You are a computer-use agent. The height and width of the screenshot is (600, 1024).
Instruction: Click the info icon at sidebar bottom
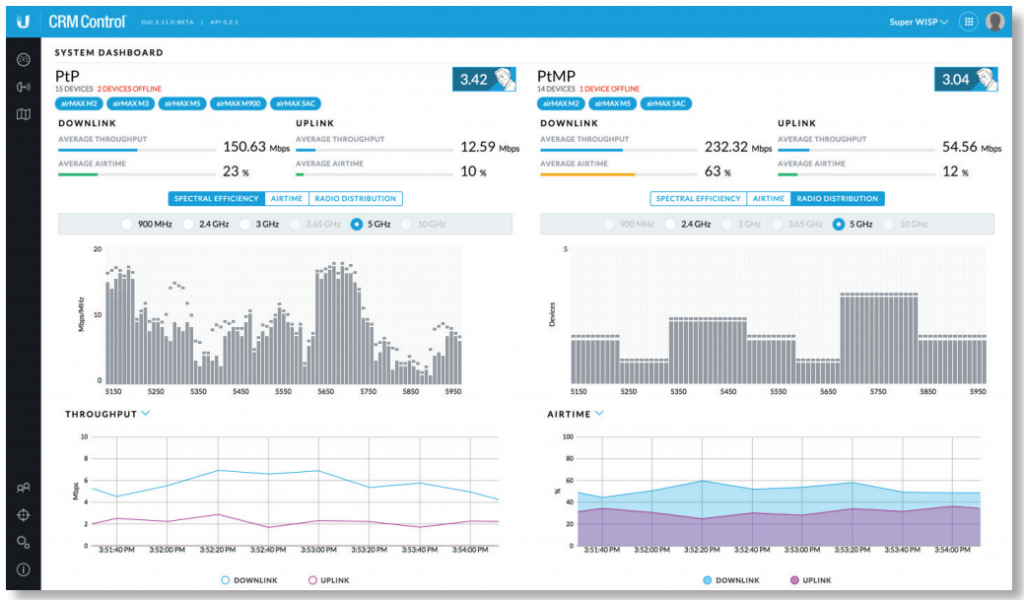point(23,569)
